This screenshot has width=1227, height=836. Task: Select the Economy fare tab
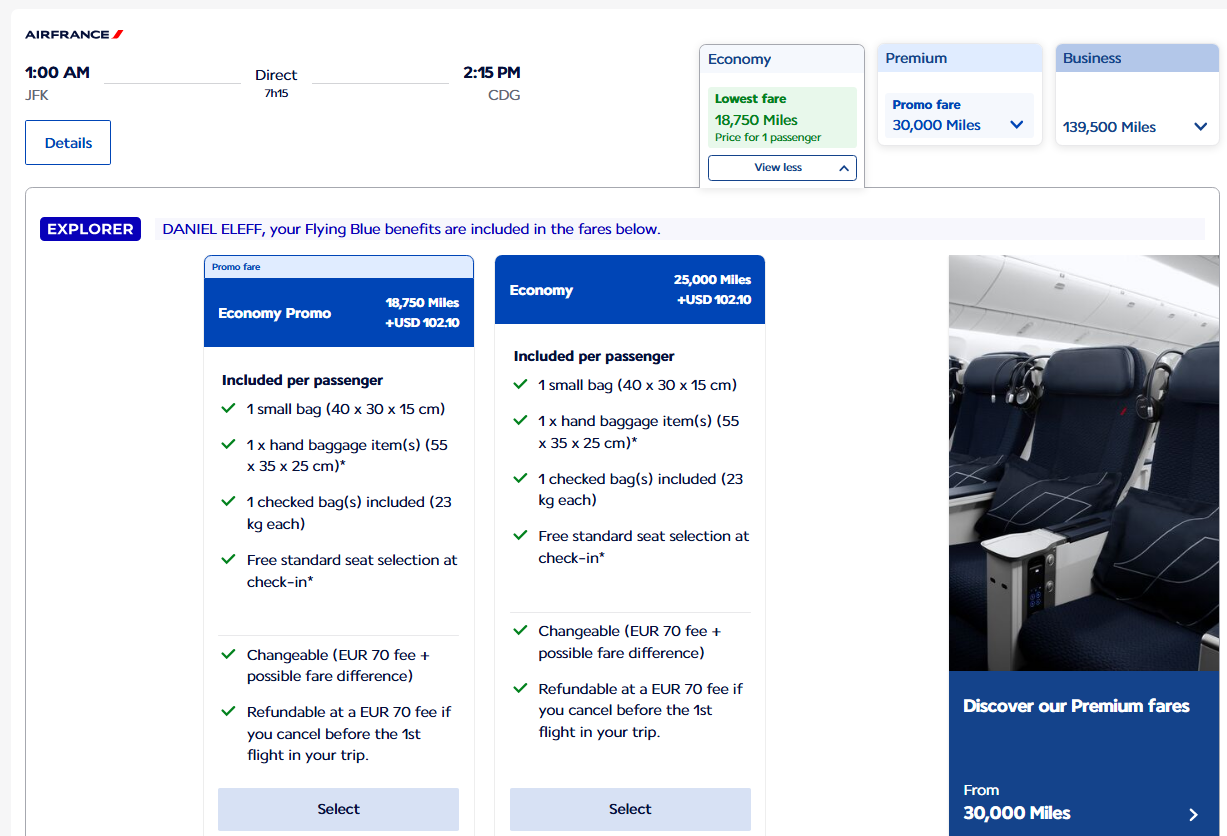[782, 59]
